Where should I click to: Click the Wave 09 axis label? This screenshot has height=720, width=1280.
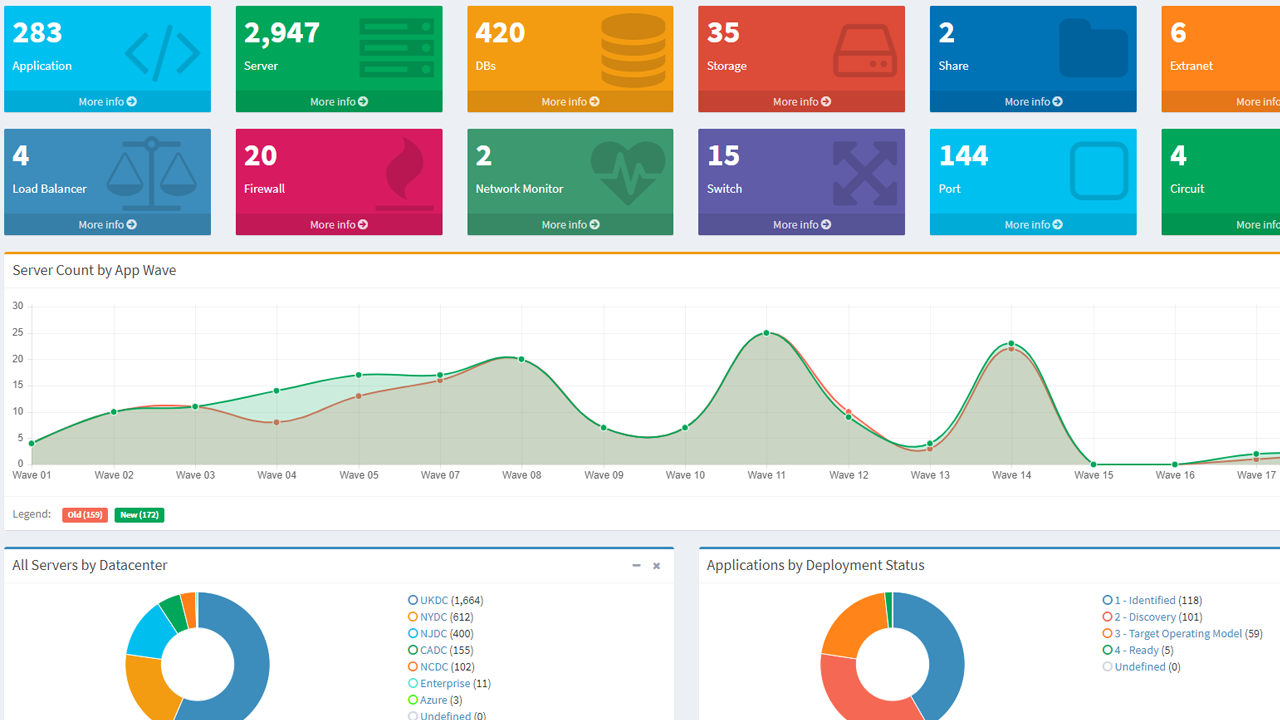[x=604, y=475]
